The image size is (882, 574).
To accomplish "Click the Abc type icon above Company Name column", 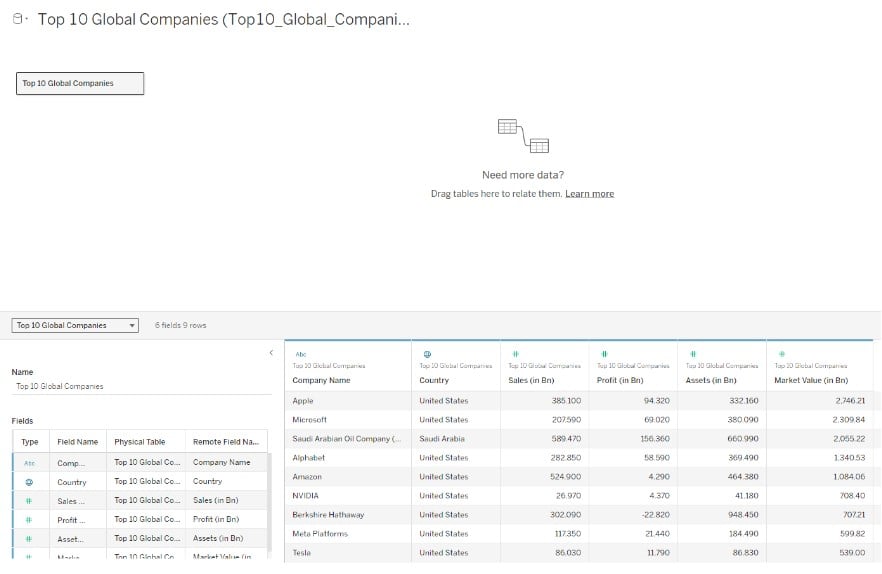I will 301,355.
